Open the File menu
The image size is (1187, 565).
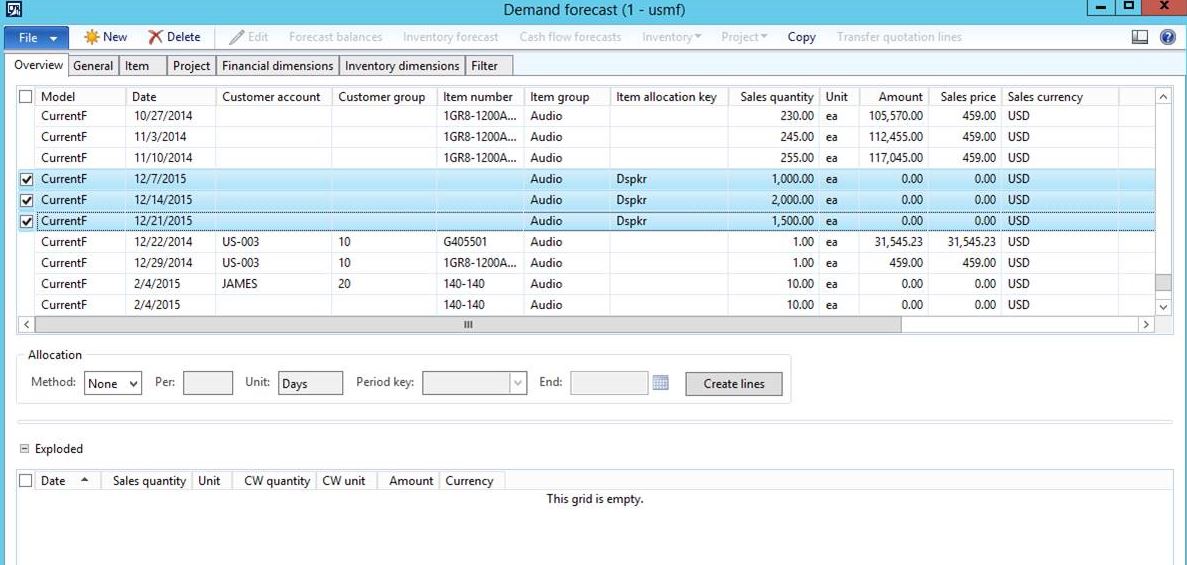click(x=36, y=37)
